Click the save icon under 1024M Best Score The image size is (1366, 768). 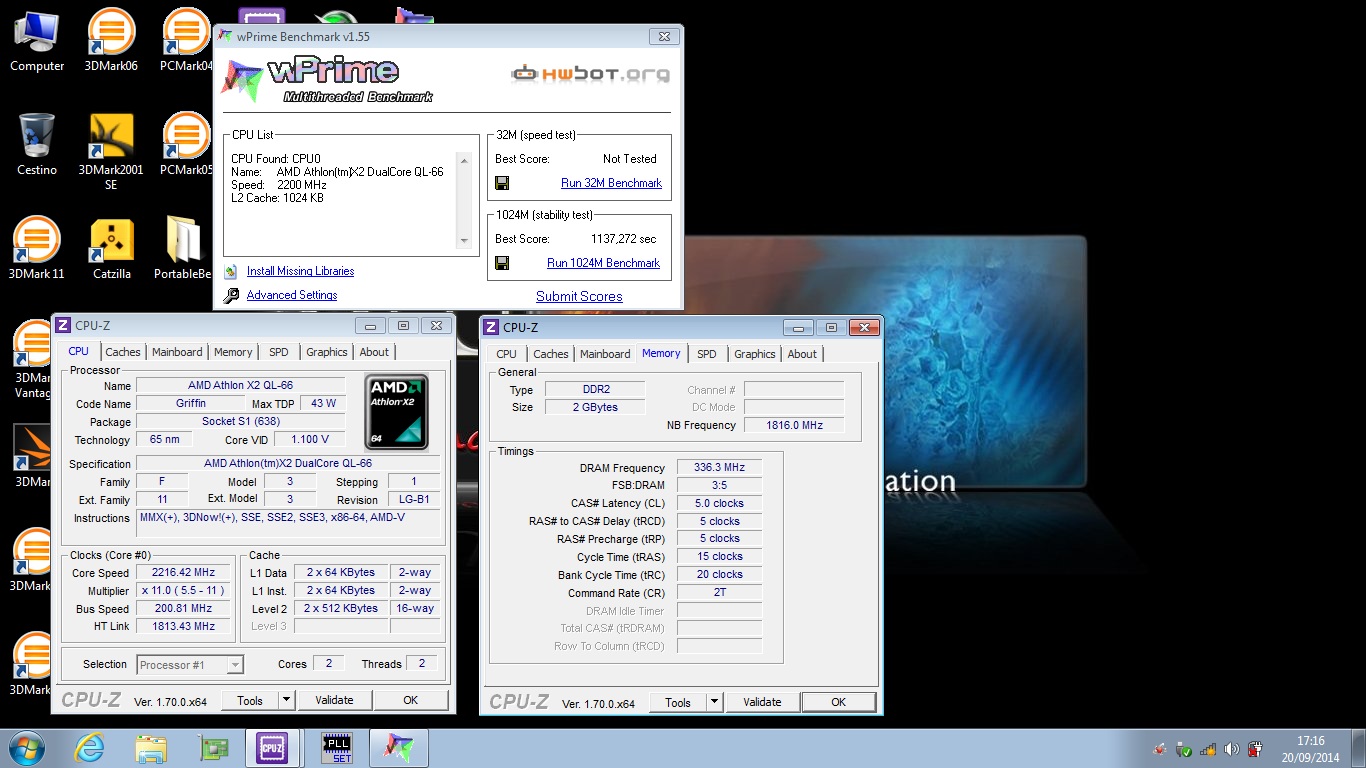502,263
